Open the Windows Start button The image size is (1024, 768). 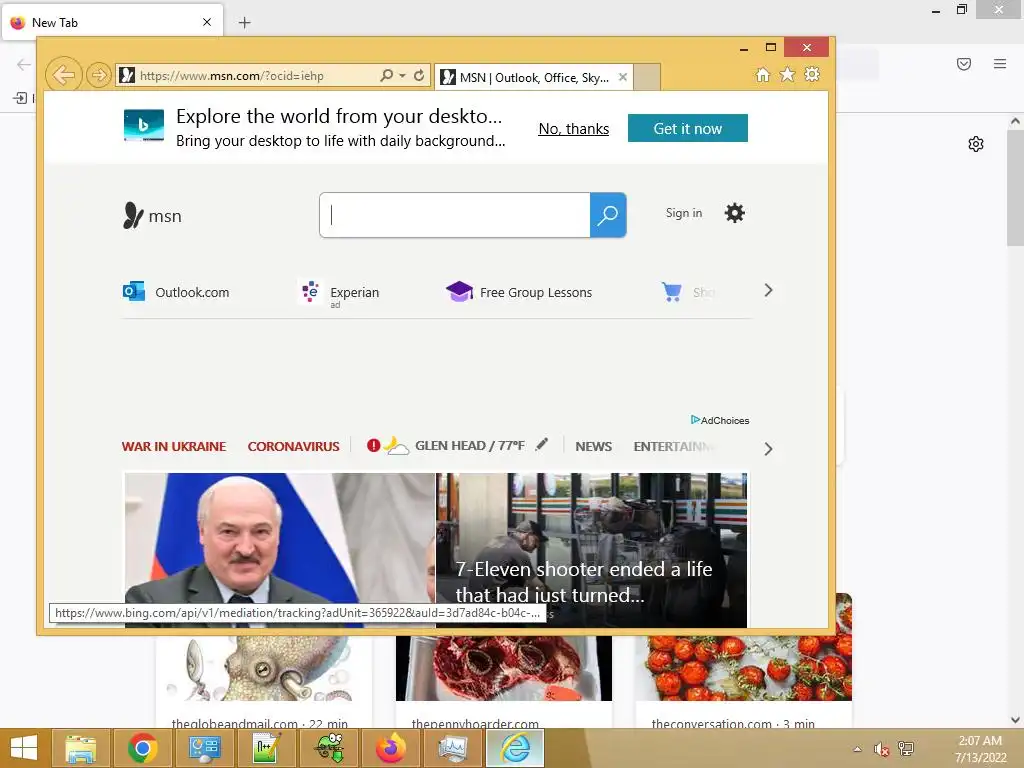(24, 748)
